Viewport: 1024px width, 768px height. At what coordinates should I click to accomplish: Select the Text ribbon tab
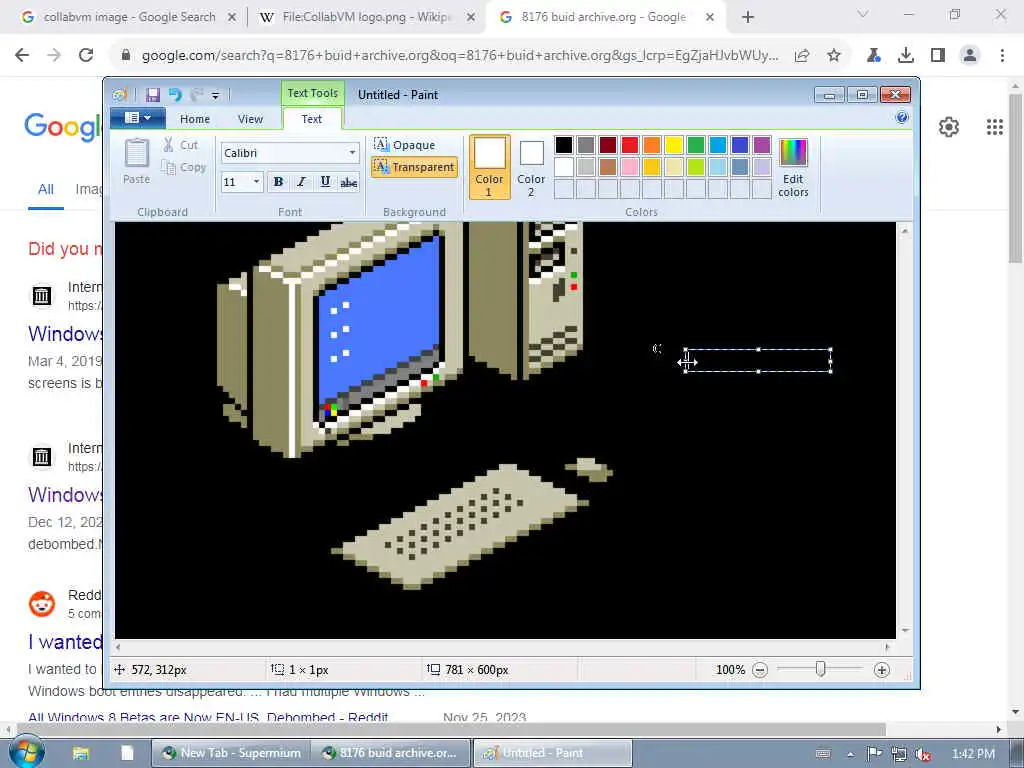312,119
